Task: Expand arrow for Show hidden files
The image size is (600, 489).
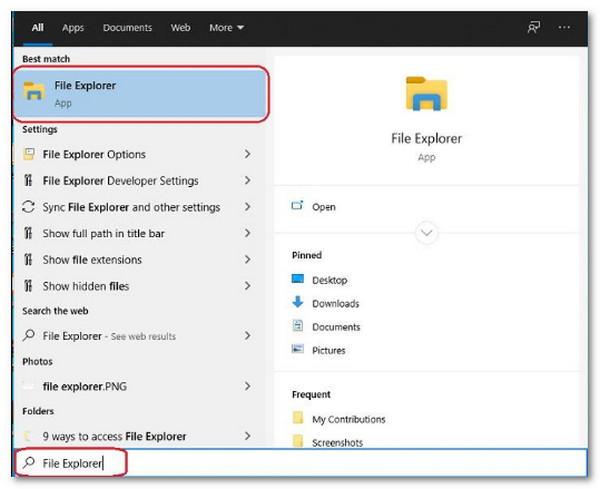Action: pyautogui.click(x=248, y=286)
